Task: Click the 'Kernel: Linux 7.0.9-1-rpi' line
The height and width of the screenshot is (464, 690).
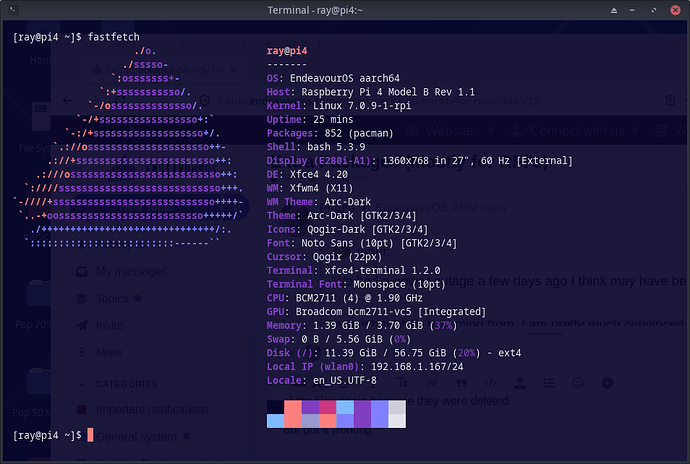Action: (x=339, y=106)
